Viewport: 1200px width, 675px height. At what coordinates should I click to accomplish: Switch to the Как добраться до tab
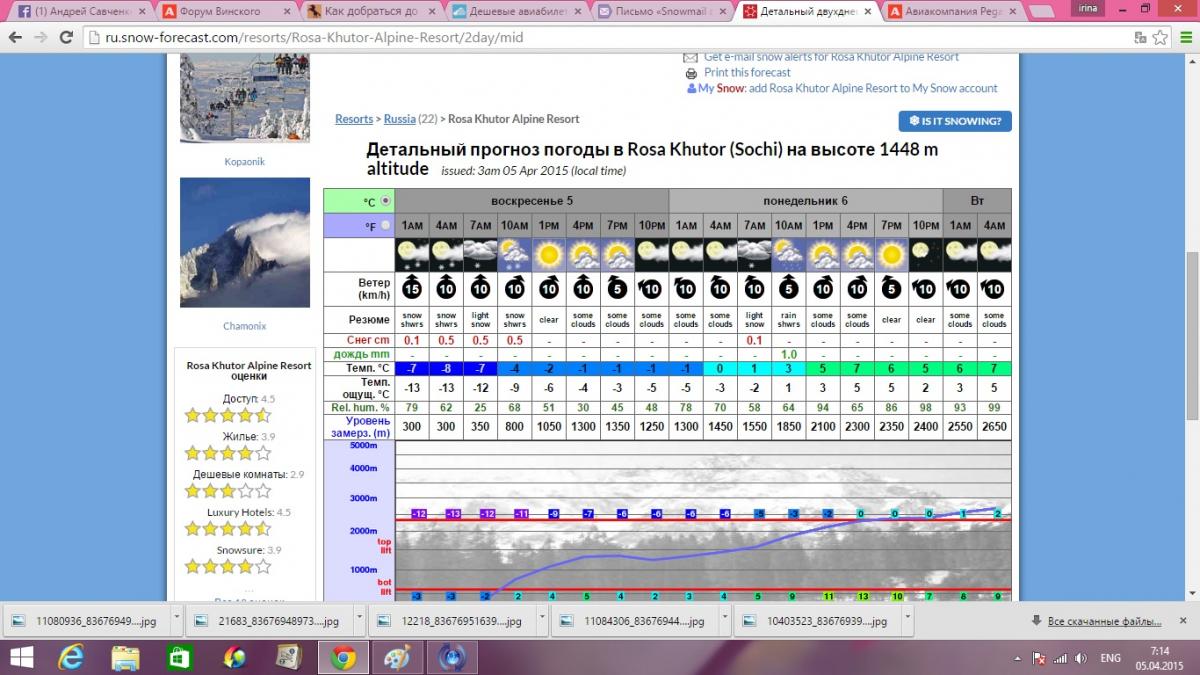(x=369, y=12)
